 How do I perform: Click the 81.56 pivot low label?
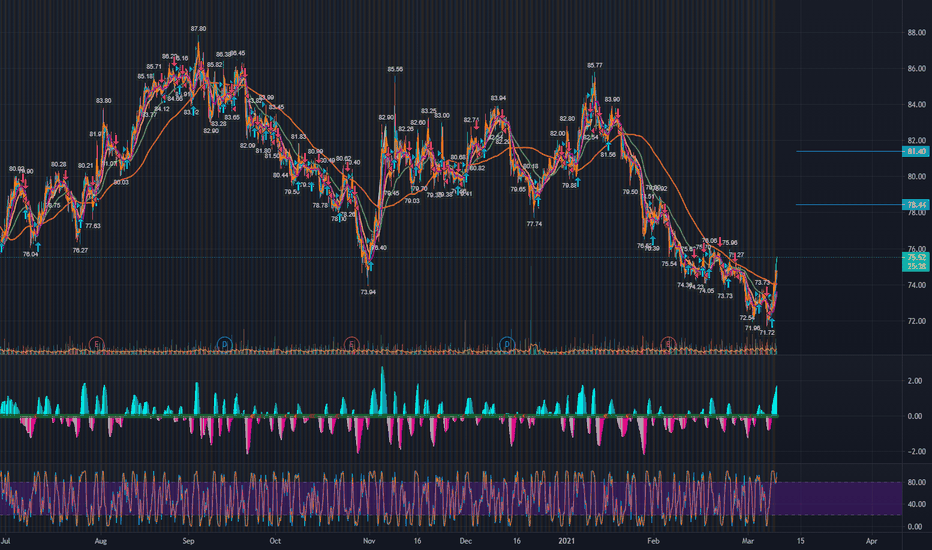pyautogui.click(x=608, y=155)
